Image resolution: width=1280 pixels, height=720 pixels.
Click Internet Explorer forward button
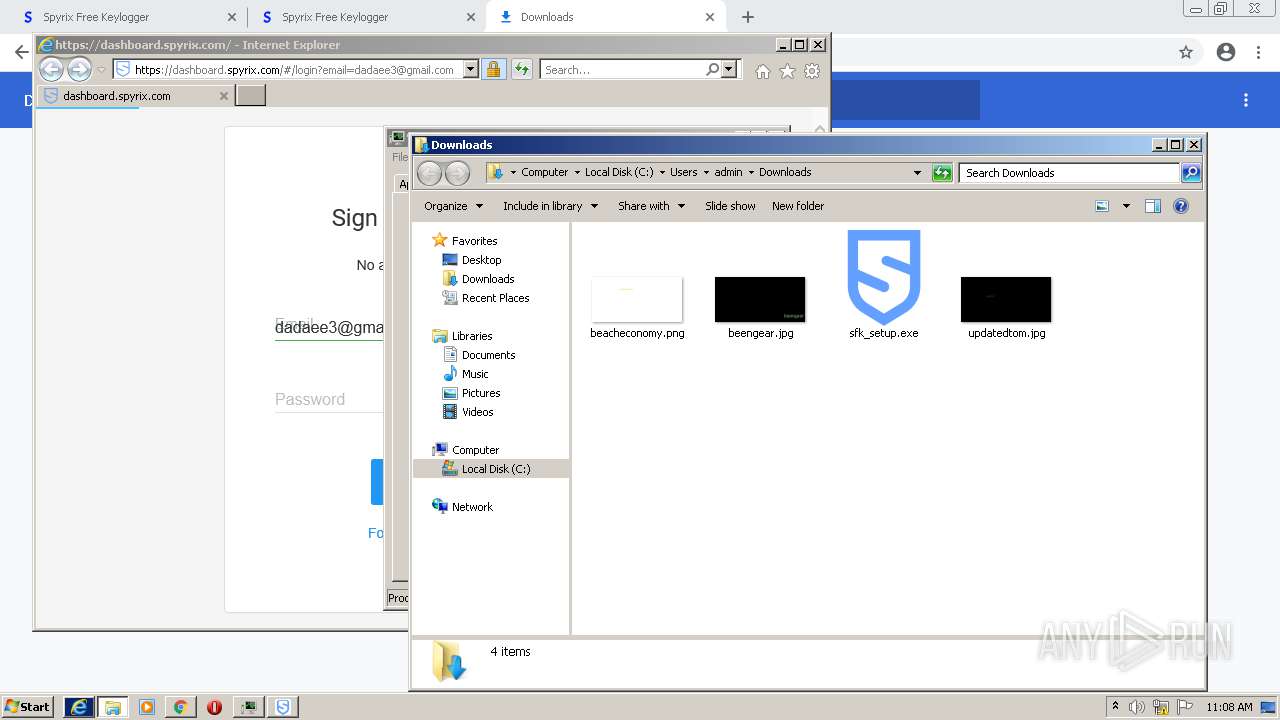(80, 69)
